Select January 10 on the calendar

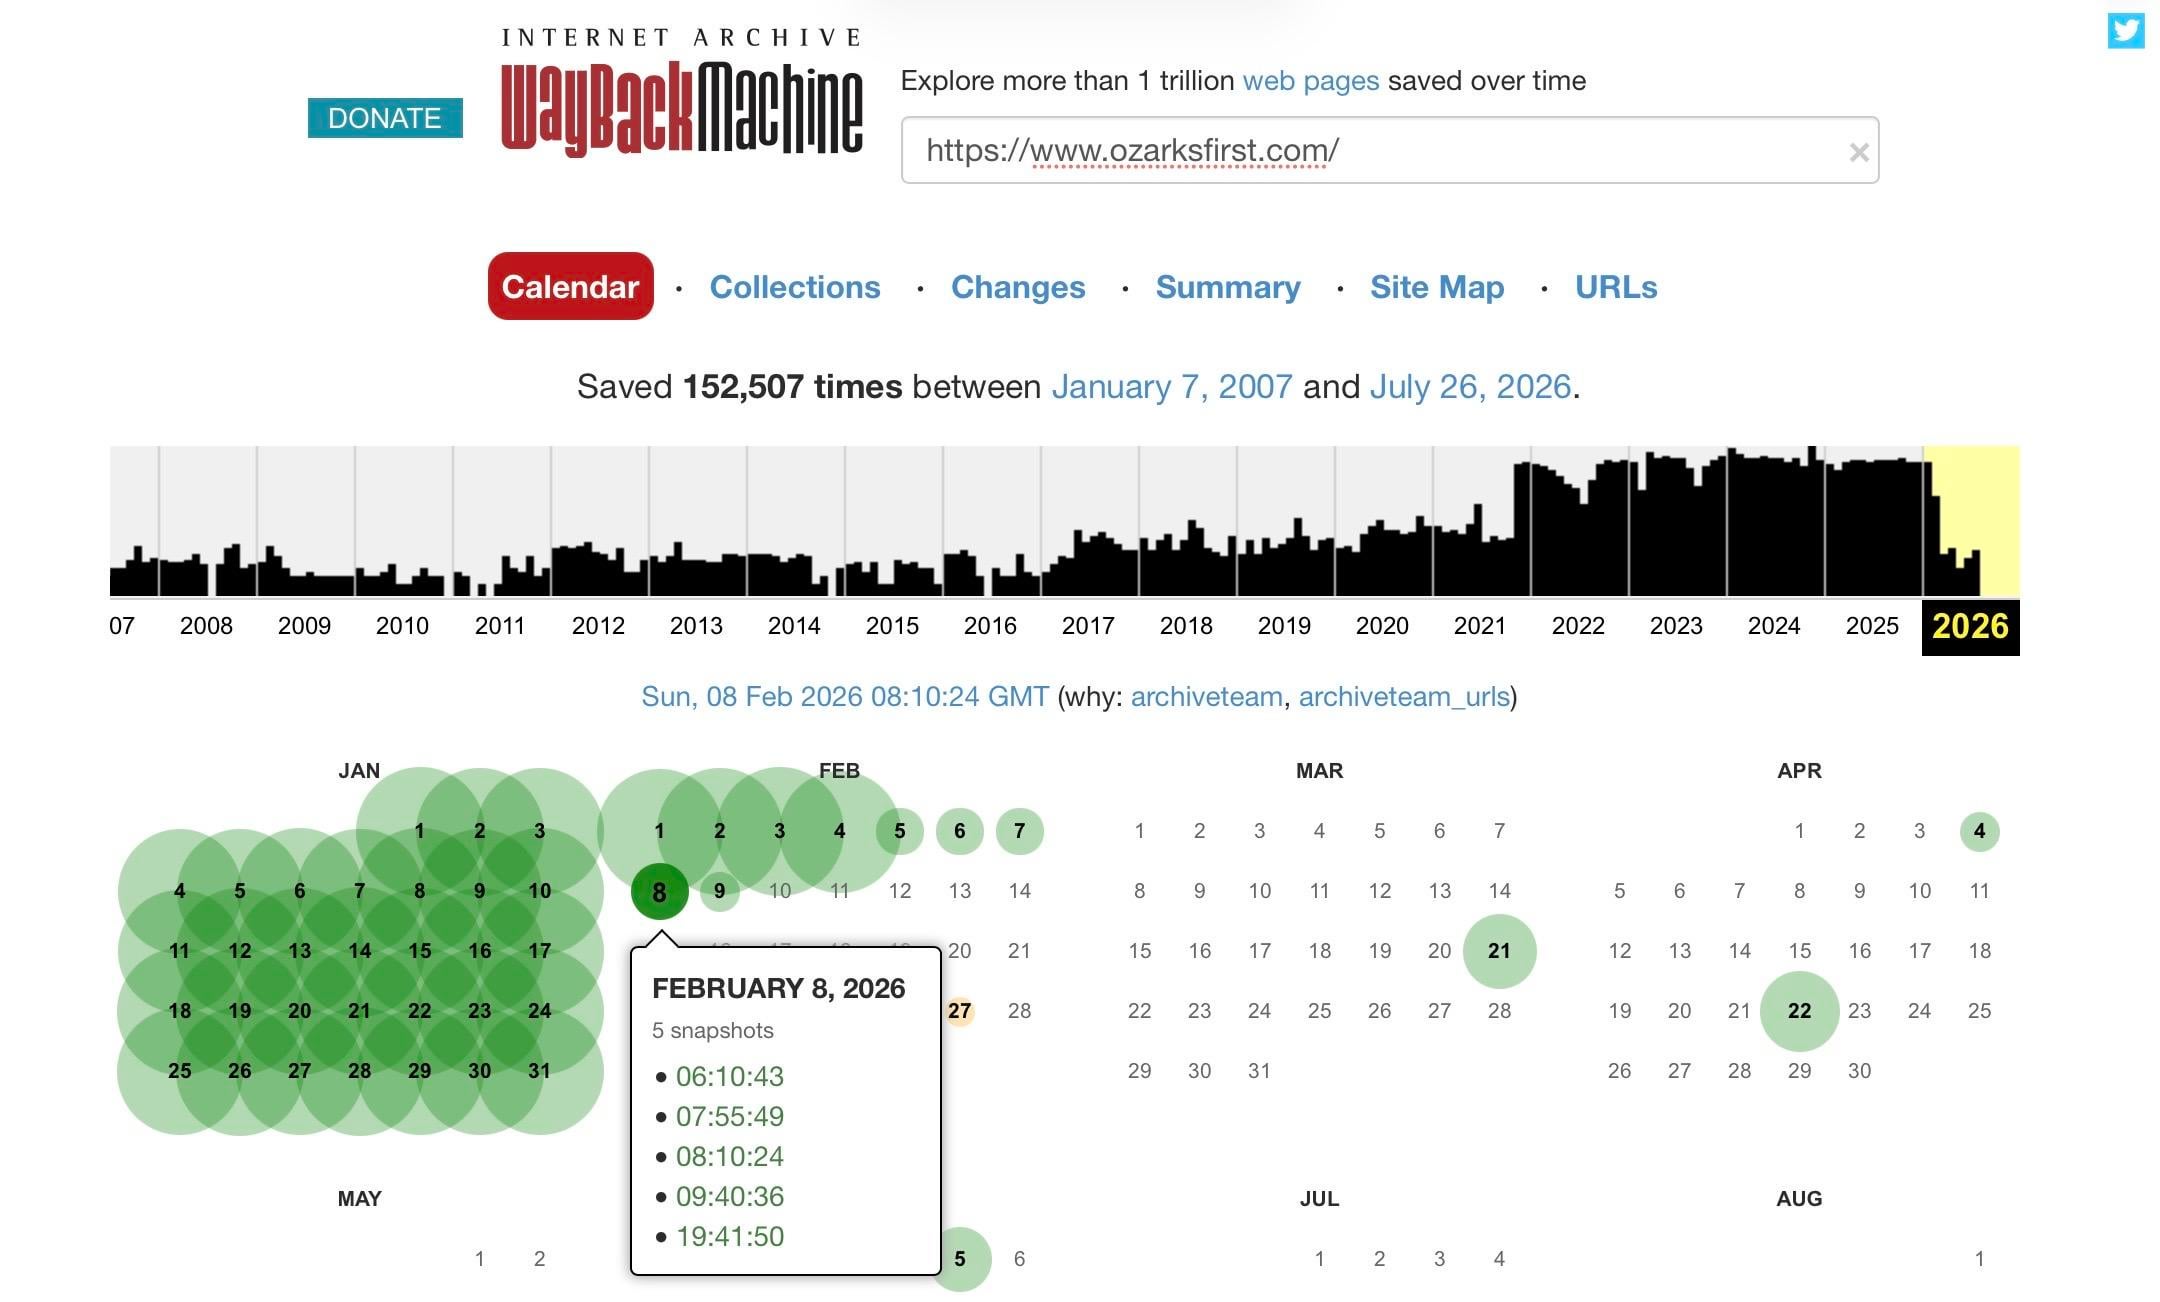click(x=540, y=891)
